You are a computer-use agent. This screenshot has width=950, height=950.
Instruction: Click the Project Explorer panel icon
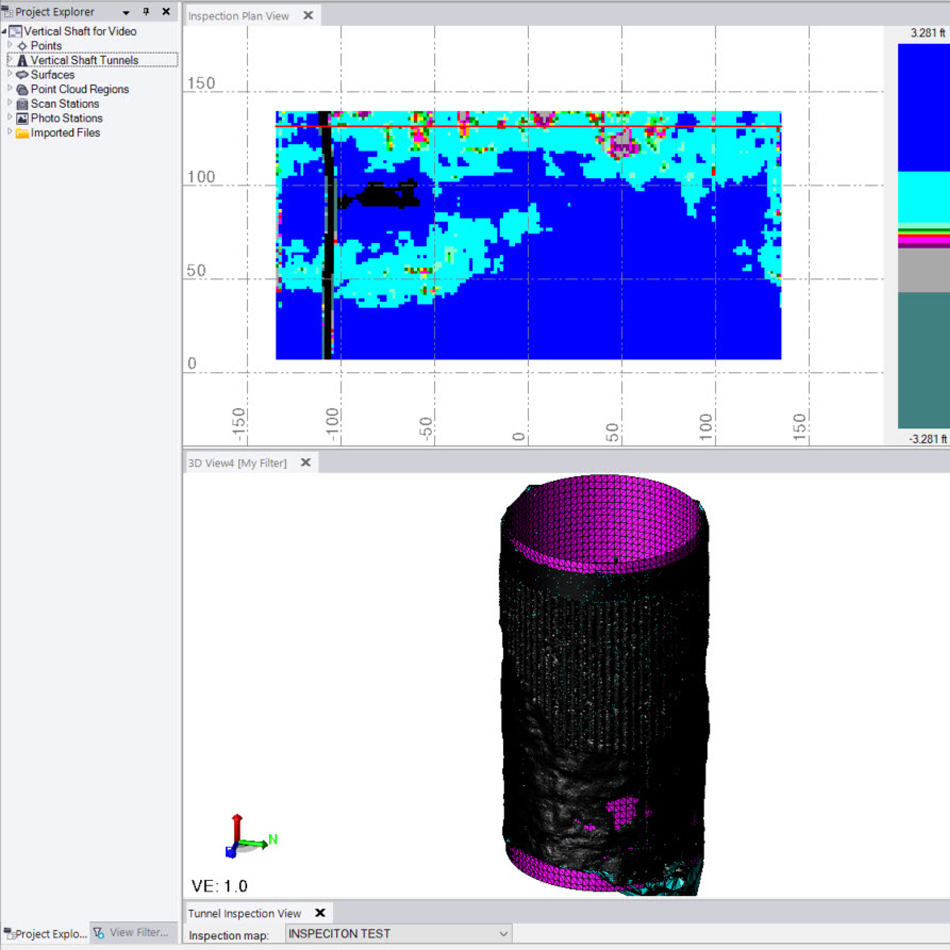(x=8, y=11)
